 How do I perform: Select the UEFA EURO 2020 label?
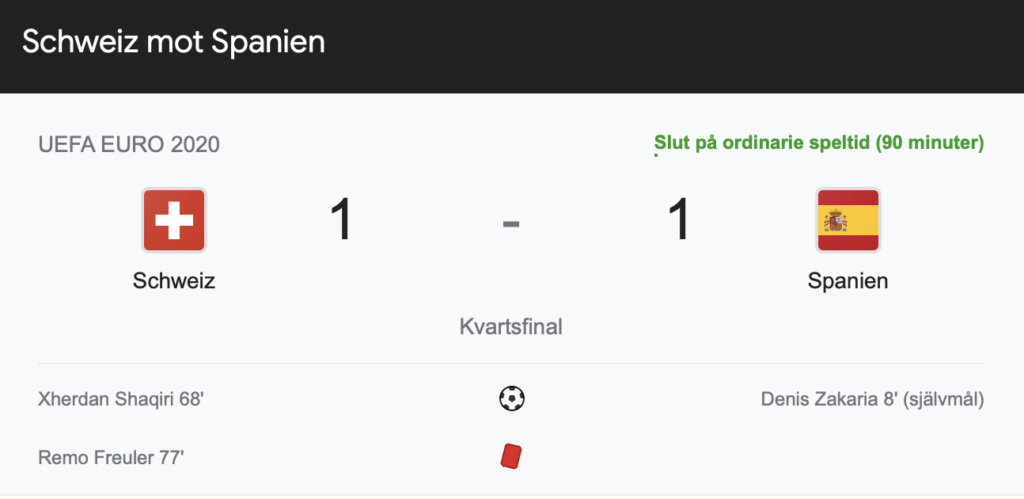[x=129, y=145]
